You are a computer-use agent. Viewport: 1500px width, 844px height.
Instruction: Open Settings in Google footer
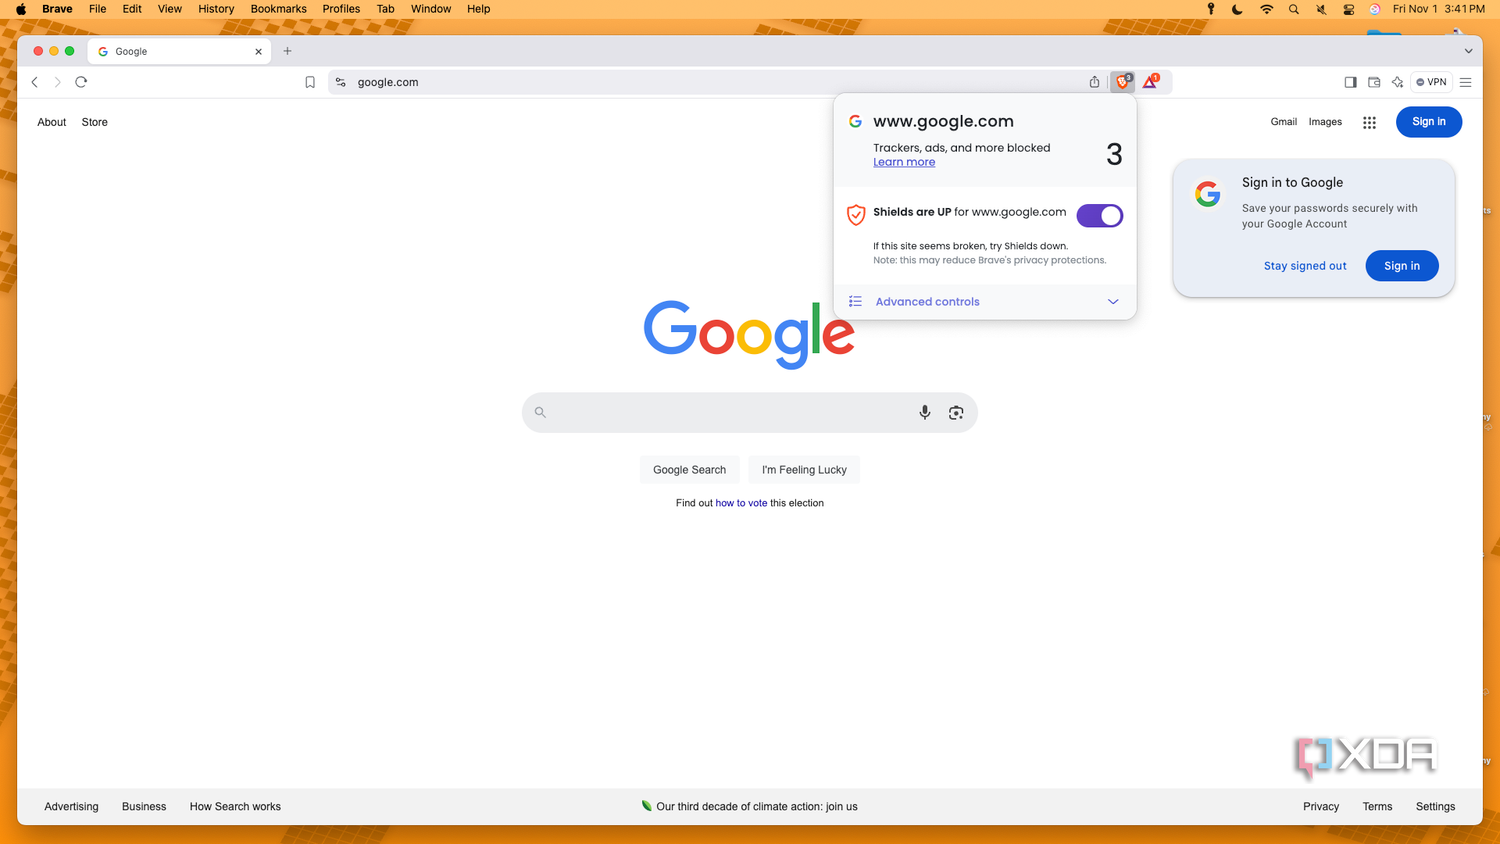click(1435, 806)
